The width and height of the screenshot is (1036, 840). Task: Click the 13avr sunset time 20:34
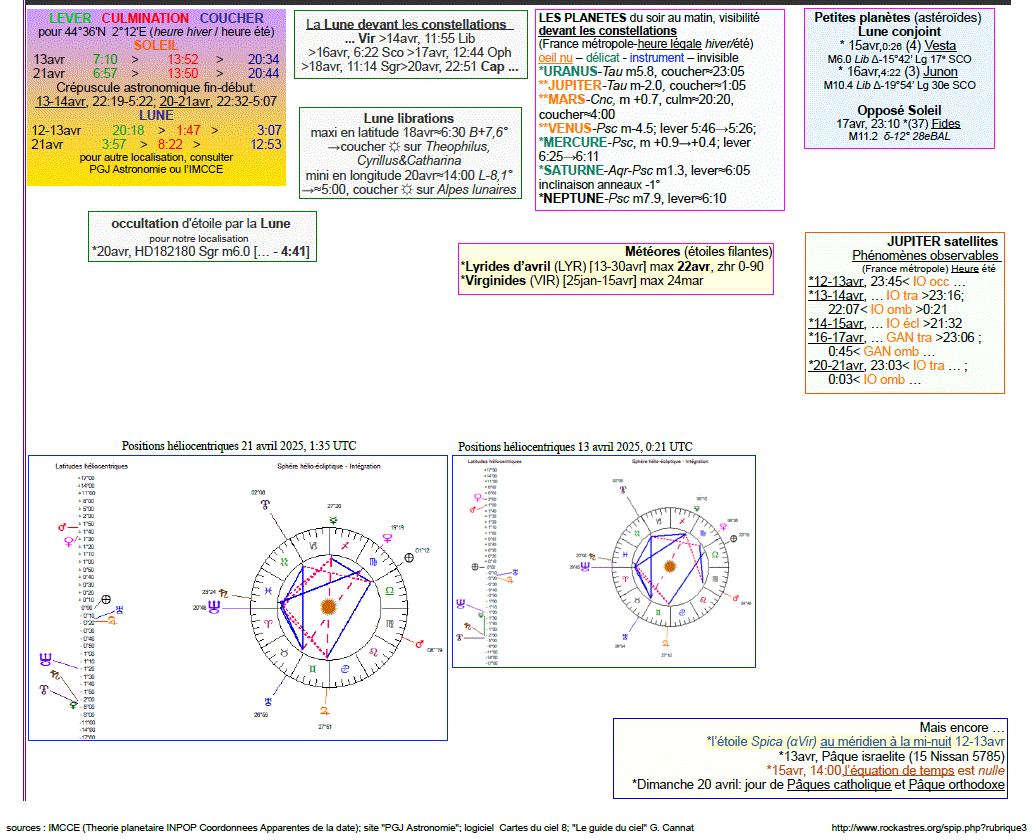pos(264,59)
